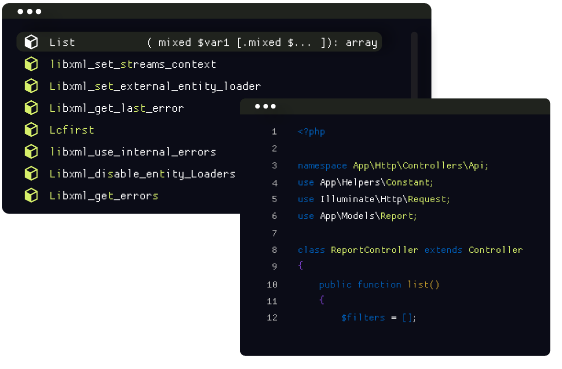Click cube icon beside Libxml_set_external_entity_loader
This screenshot has height=369, width=562.
click(x=32, y=86)
